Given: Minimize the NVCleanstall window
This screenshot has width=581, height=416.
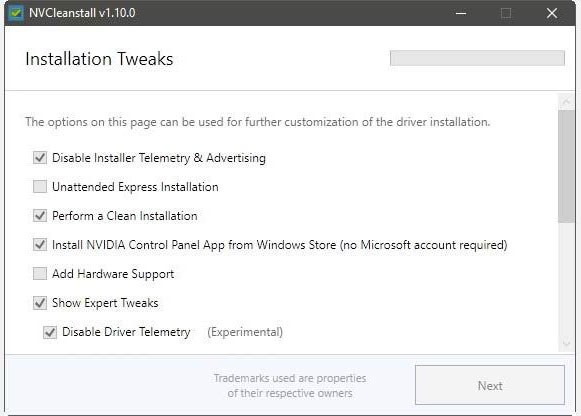Looking at the screenshot, I should (461, 13).
